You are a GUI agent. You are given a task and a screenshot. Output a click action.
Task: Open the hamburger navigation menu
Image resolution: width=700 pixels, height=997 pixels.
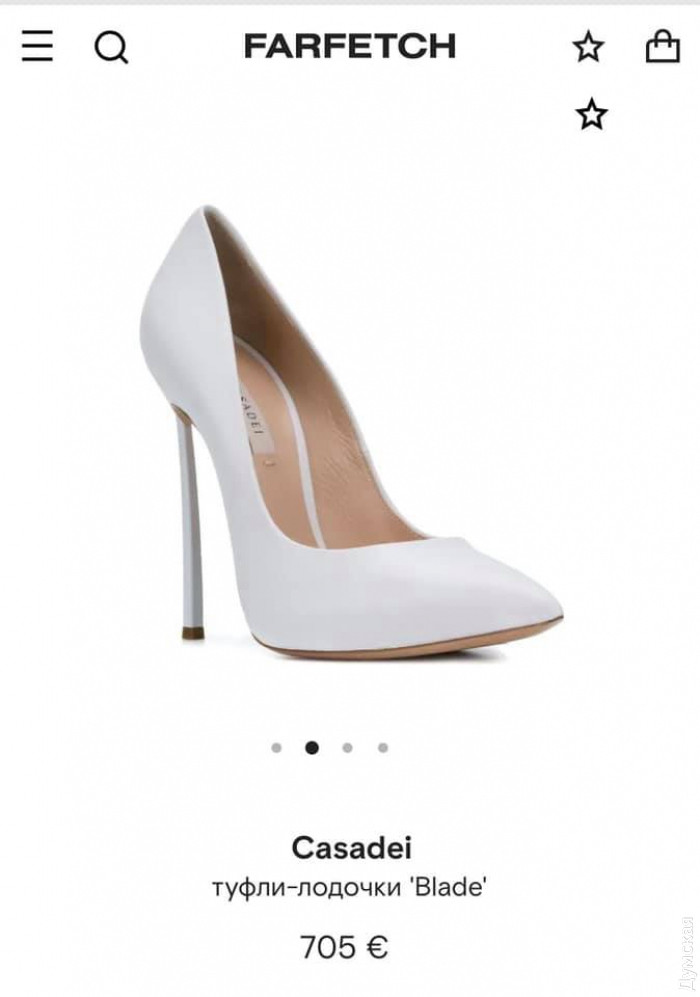(38, 46)
